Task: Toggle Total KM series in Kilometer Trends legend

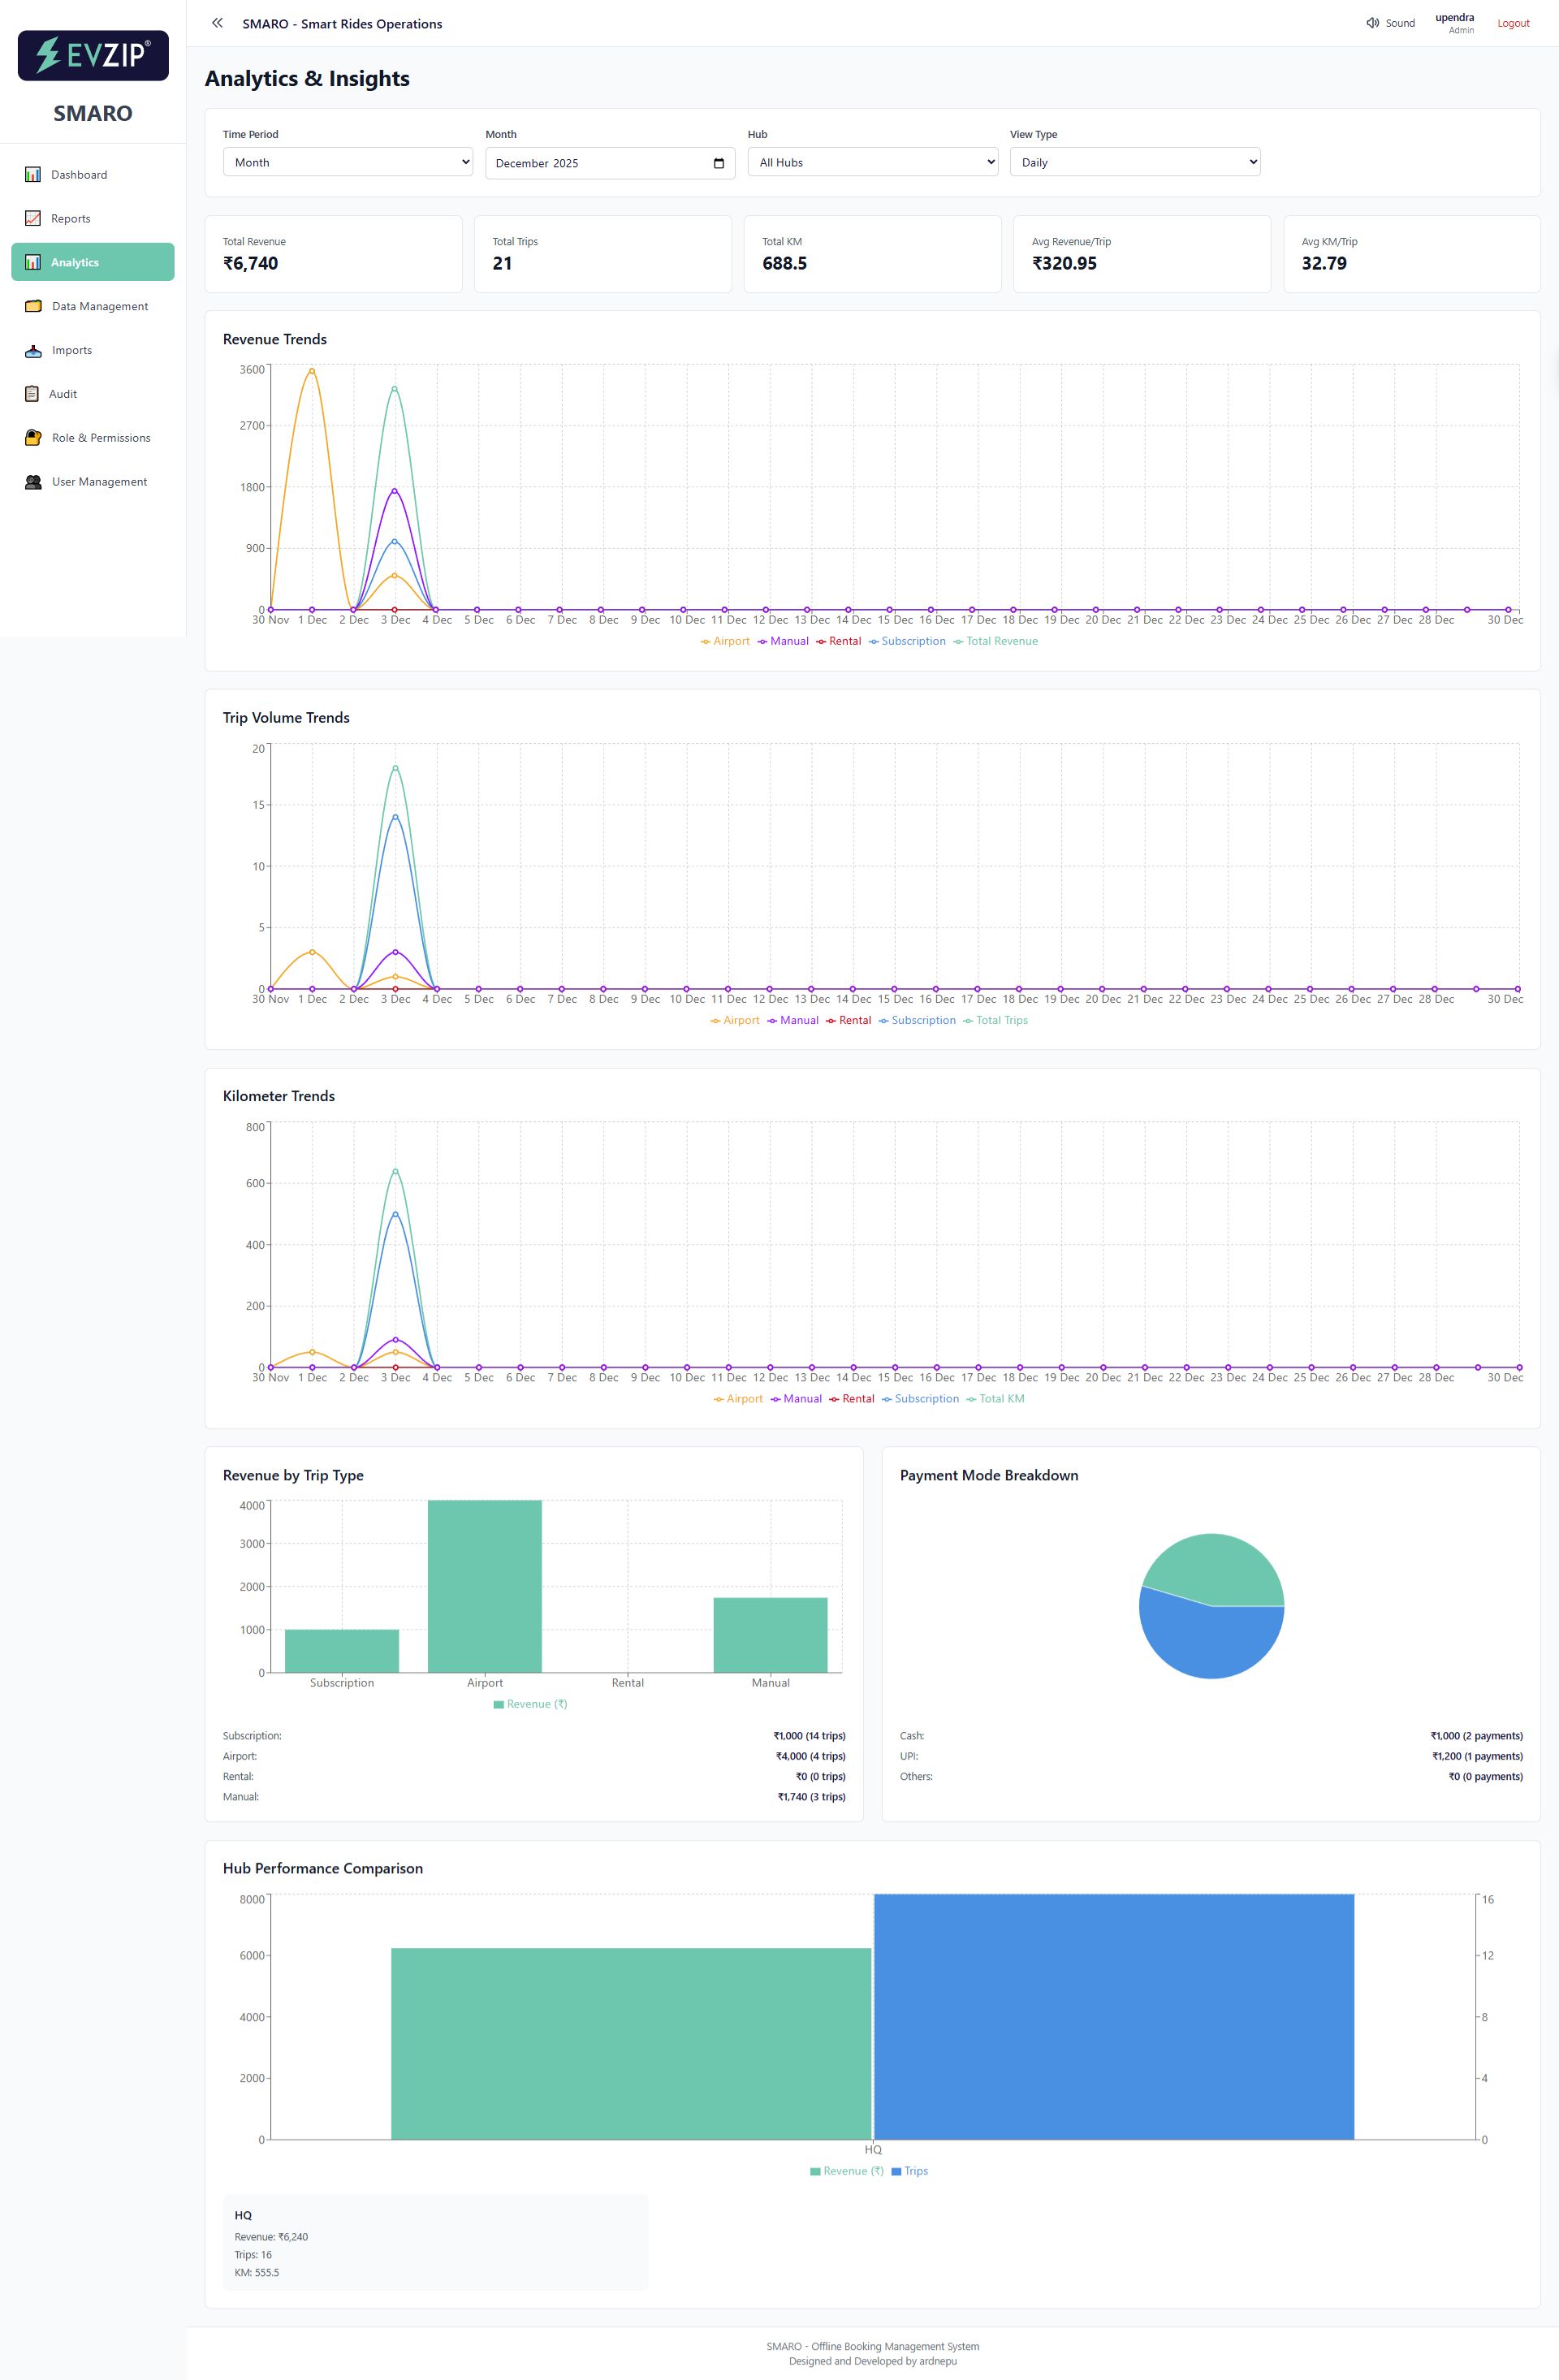Action: 999,1398
